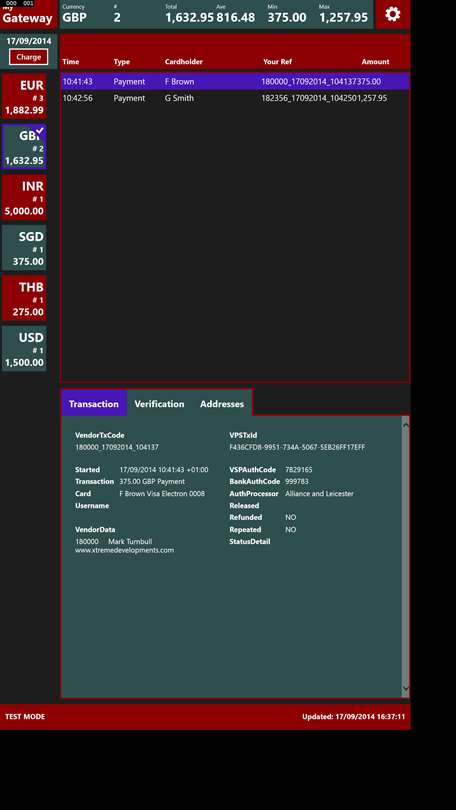Screen dimensions: 456x810
Task: Click the Min value 375.00
Action: tap(287, 17)
